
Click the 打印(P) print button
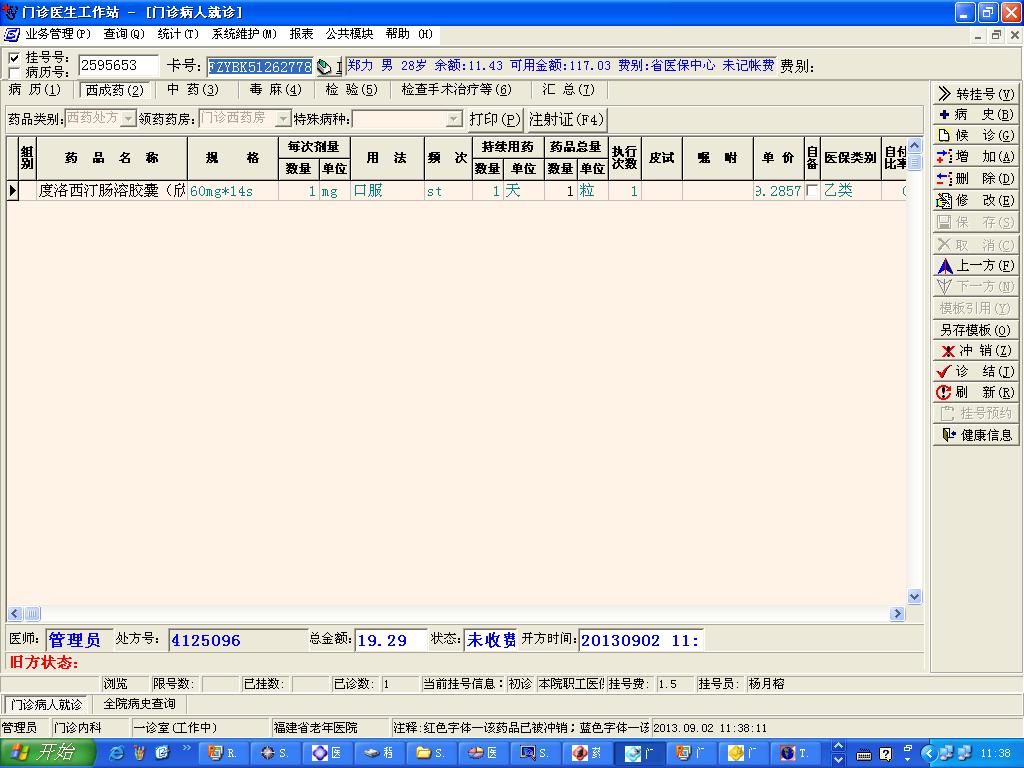(x=495, y=119)
